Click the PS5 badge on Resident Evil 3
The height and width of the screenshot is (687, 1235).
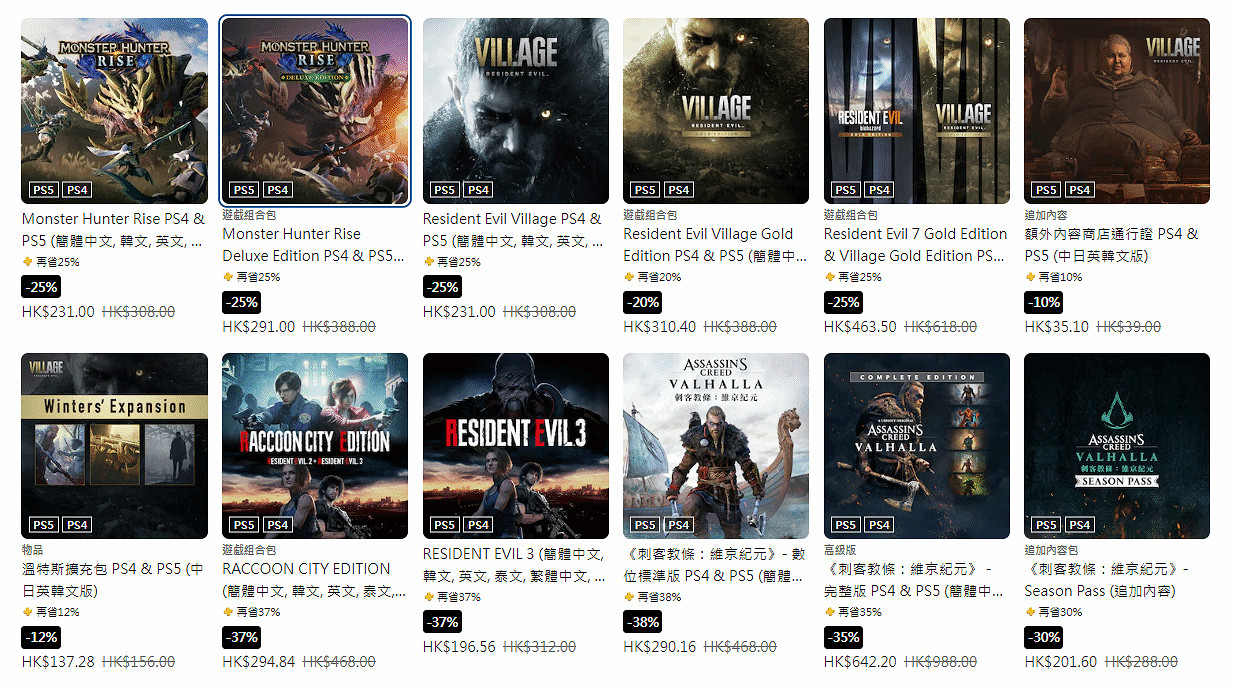pos(445,524)
